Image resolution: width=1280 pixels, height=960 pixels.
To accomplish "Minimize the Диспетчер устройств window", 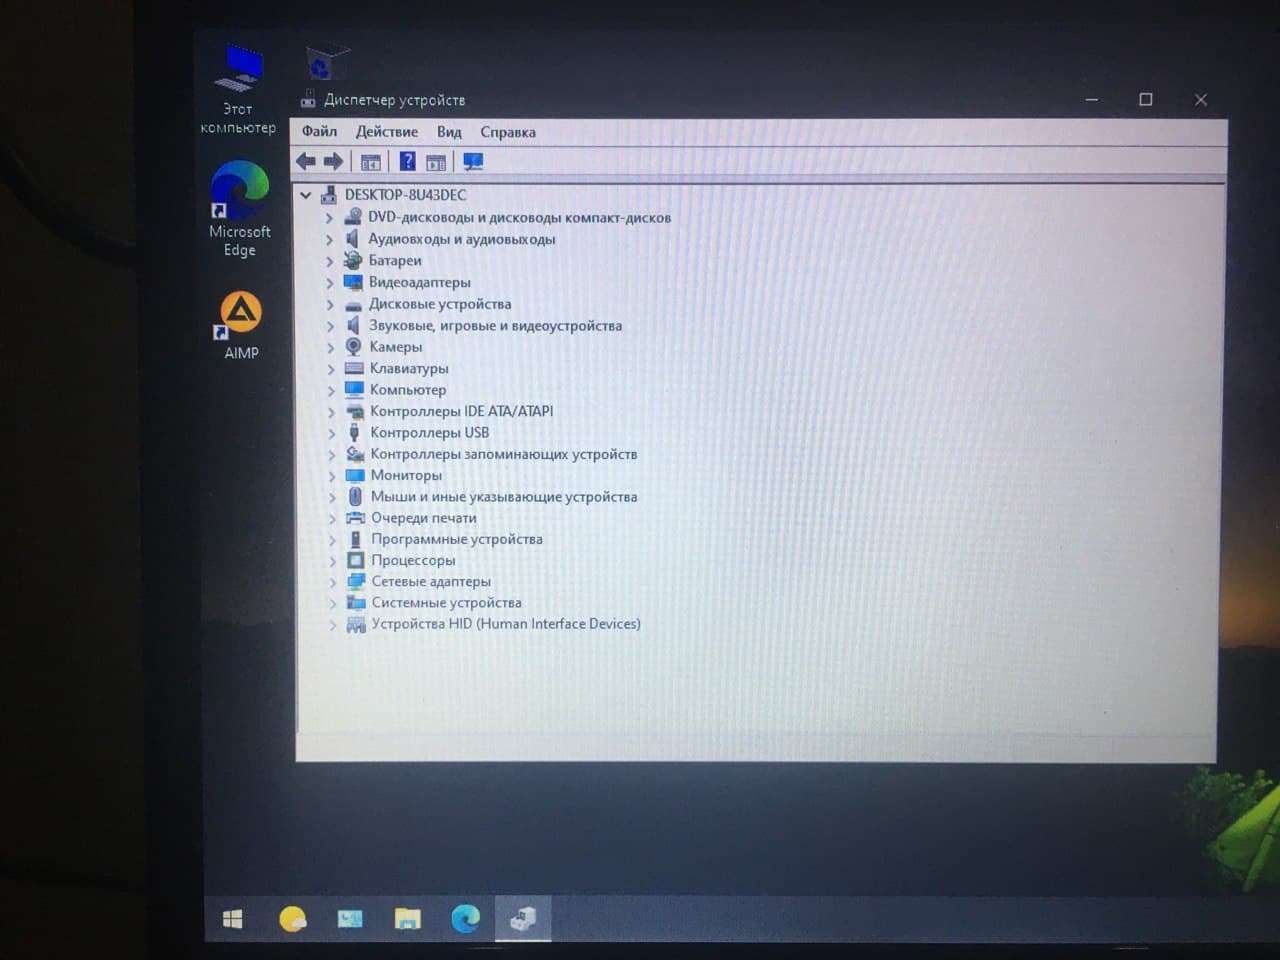I will click(x=1092, y=100).
